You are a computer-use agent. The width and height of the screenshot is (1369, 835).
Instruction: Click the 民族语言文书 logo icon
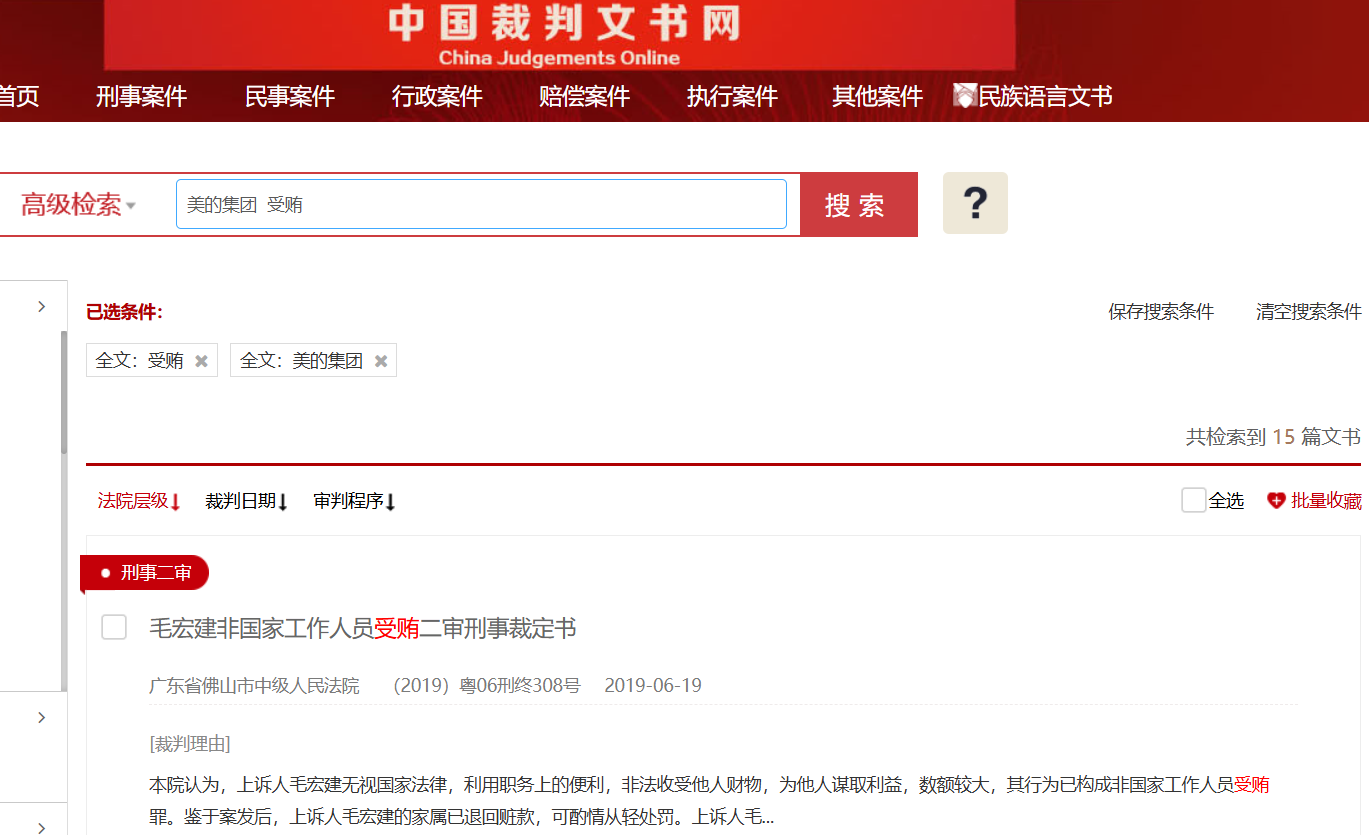click(x=964, y=96)
